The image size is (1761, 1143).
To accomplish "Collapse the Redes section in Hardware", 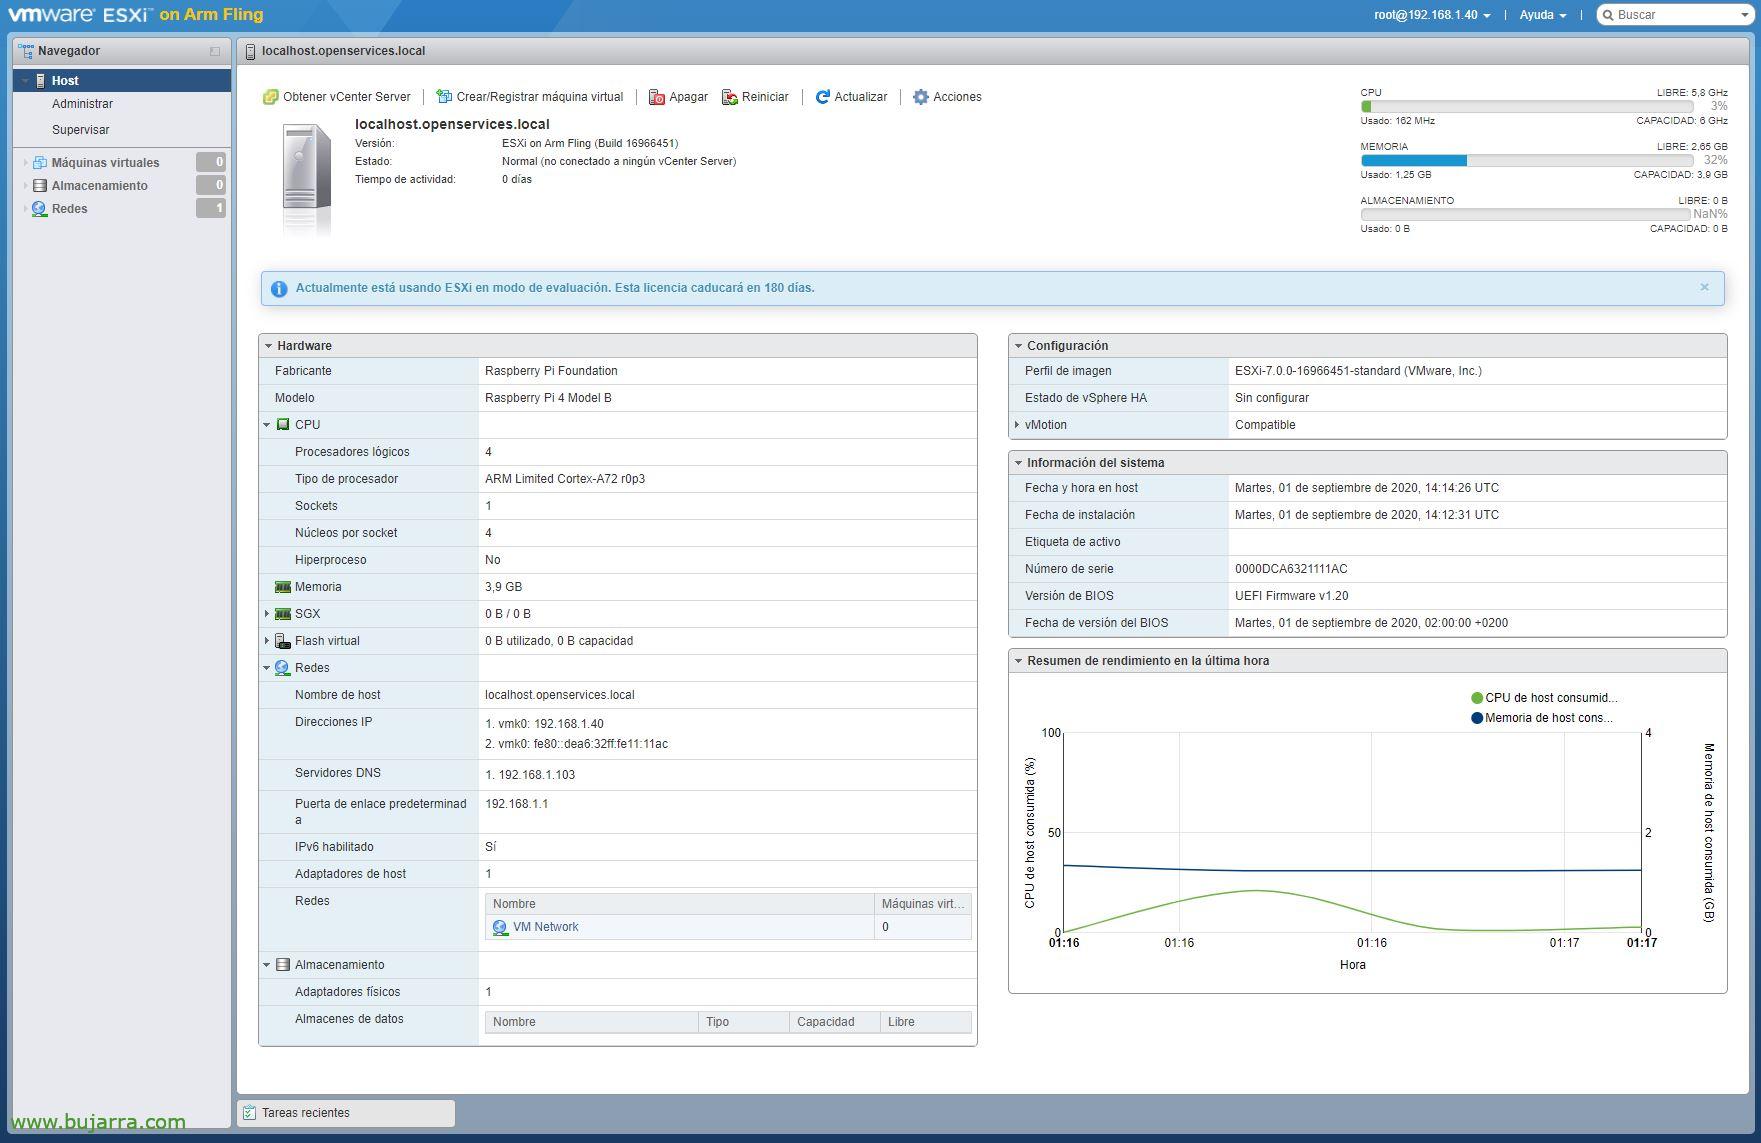I will pyautogui.click(x=267, y=668).
